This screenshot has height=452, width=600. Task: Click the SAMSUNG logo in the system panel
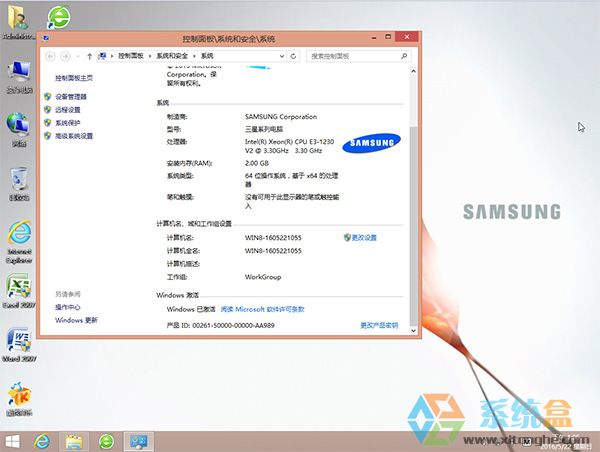click(371, 143)
